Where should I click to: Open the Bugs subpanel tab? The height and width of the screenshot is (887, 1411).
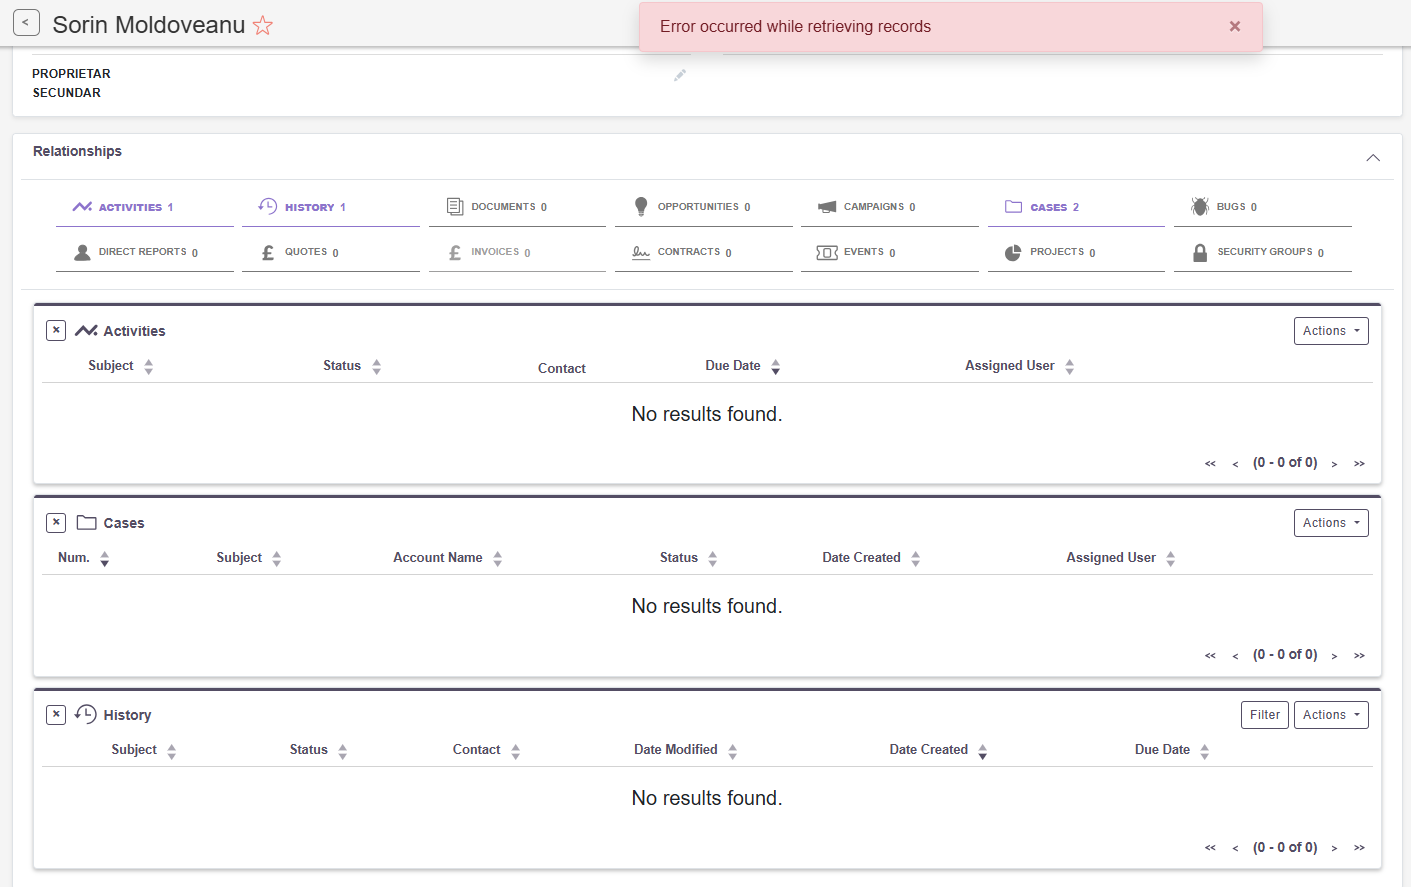pos(1263,207)
